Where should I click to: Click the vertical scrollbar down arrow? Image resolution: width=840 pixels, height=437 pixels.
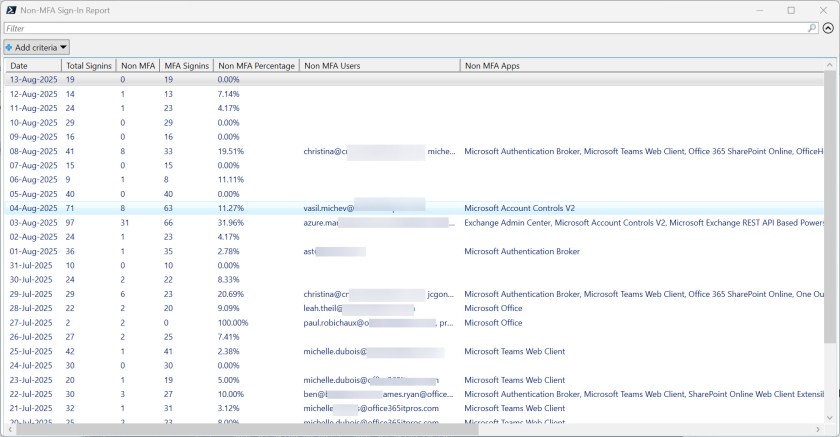click(829, 418)
